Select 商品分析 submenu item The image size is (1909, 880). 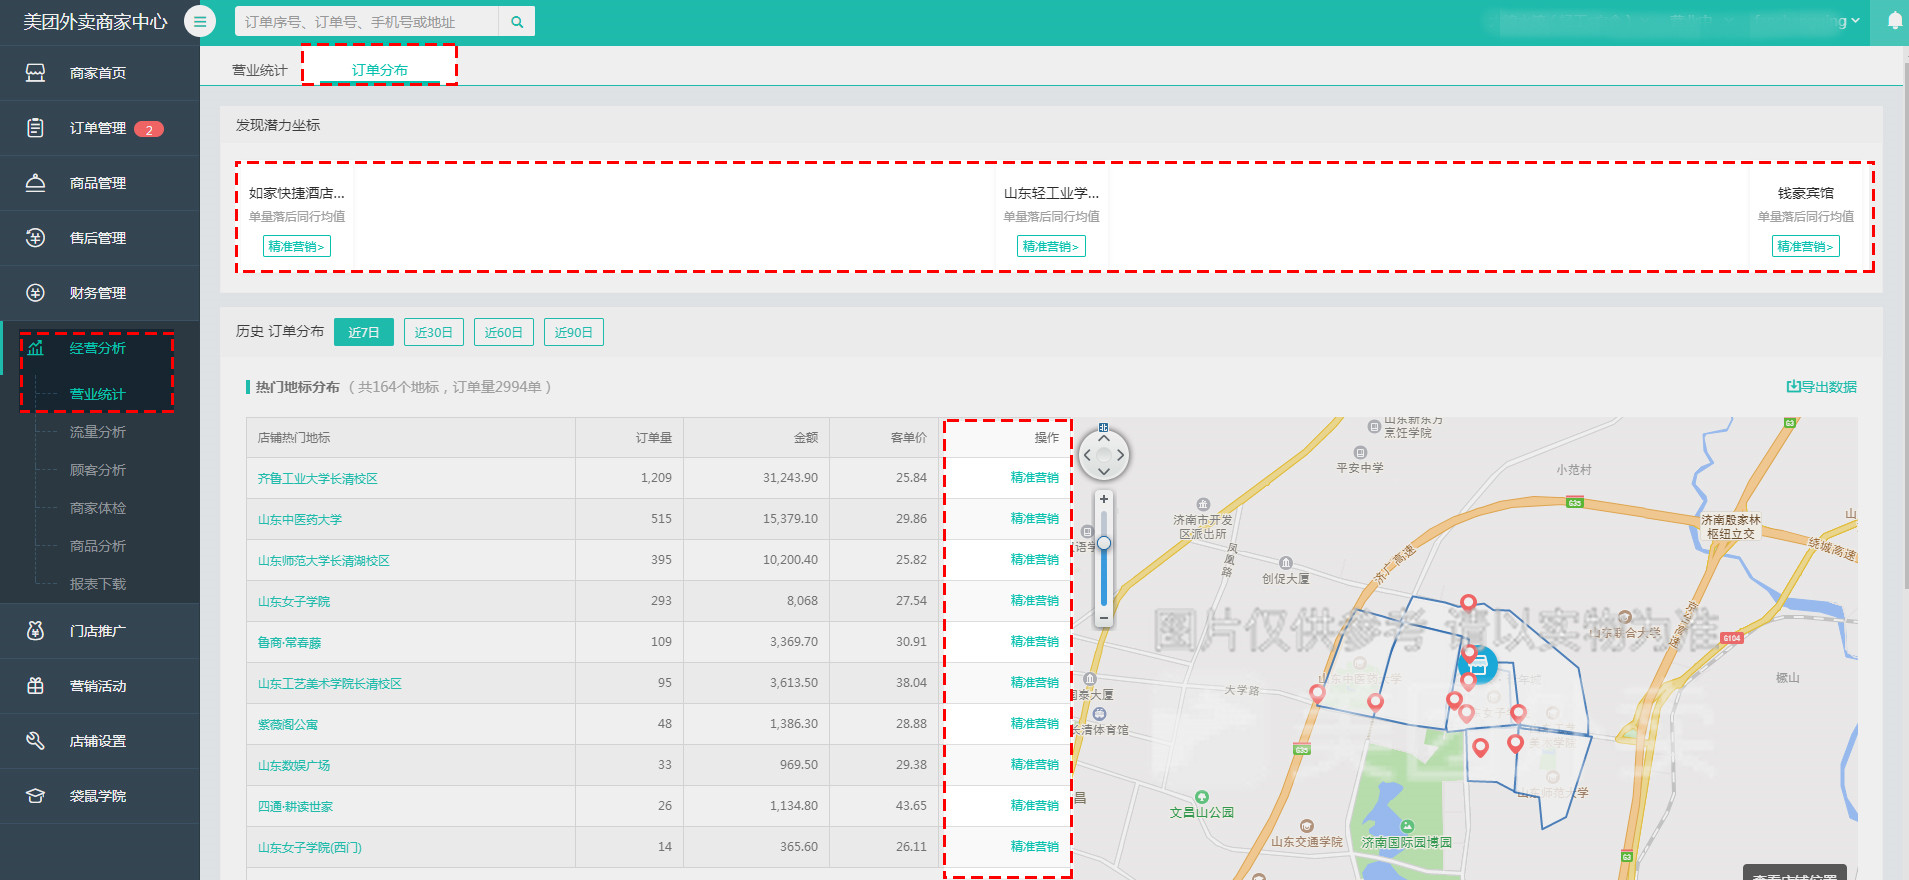[x=97, y=546]
